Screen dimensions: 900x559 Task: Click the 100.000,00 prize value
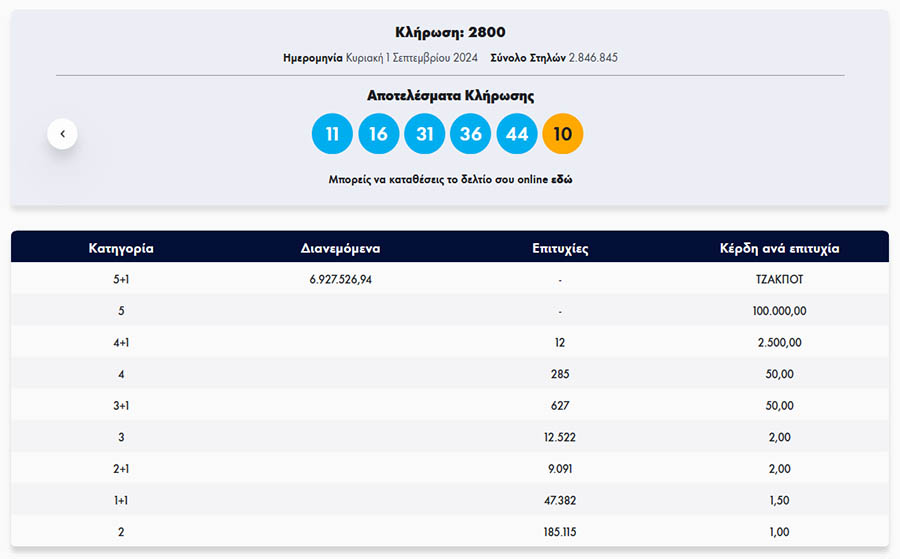click(x=779, y=311)
